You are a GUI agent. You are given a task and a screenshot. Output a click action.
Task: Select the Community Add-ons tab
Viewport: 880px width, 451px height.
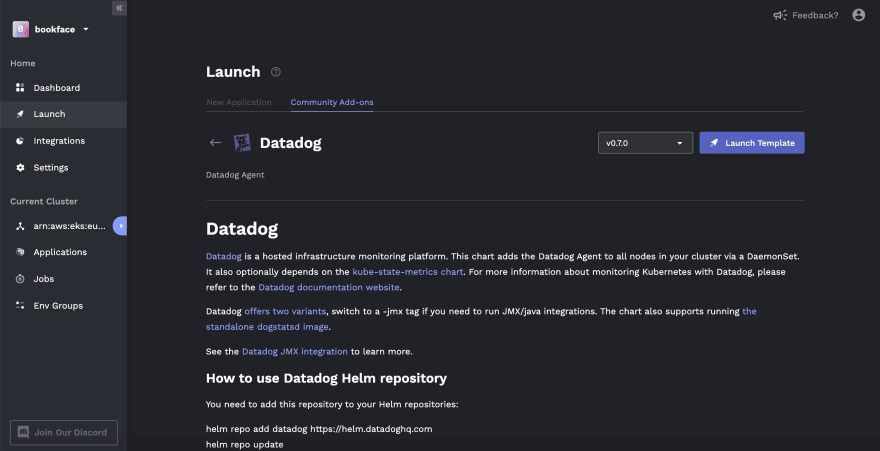point(332,102)
